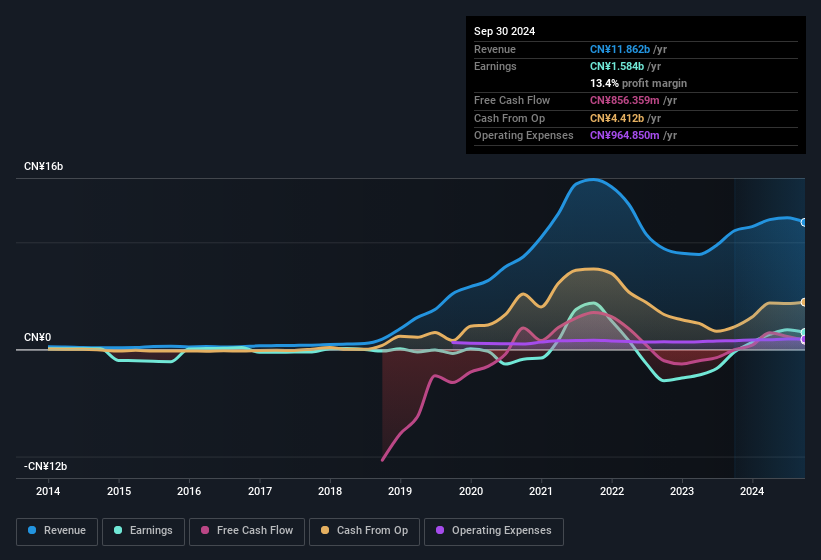The height and width of the screenshot is (560, 821).
Task: Click the Free Cash Flow tooltip label
Action: (x=512, y=100)
